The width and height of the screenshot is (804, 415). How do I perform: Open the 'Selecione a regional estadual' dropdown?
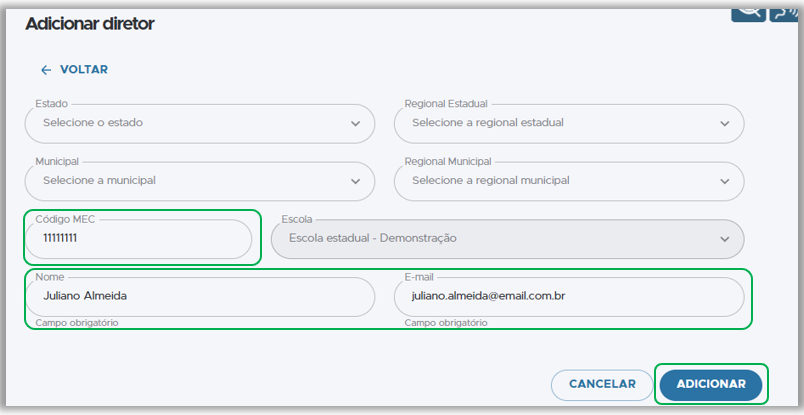(x=569, y=124)
